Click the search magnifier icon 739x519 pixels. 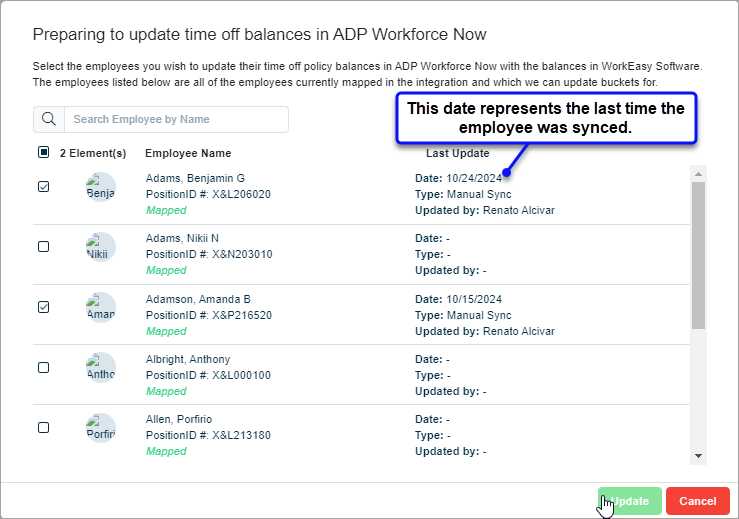[49, 119]
